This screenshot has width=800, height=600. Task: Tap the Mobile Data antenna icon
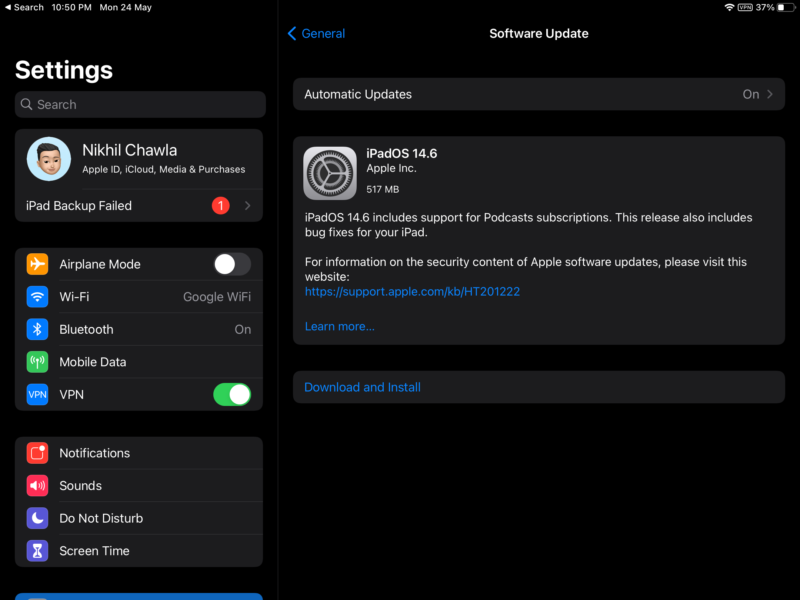point(37,362)
